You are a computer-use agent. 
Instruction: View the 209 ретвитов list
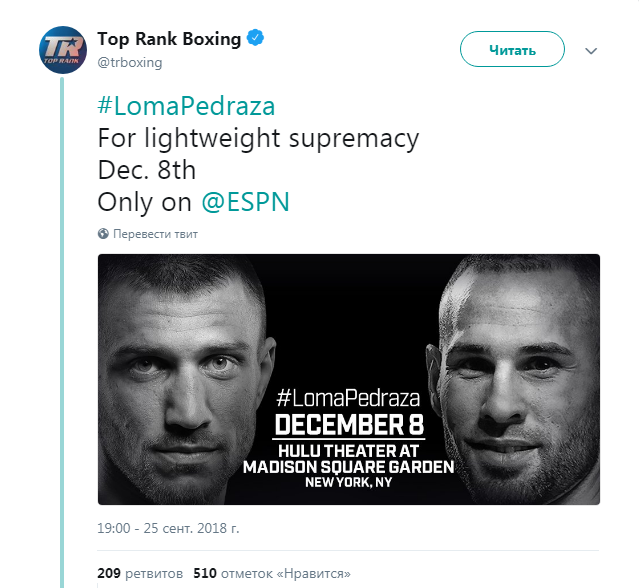(x=140, y=574)
